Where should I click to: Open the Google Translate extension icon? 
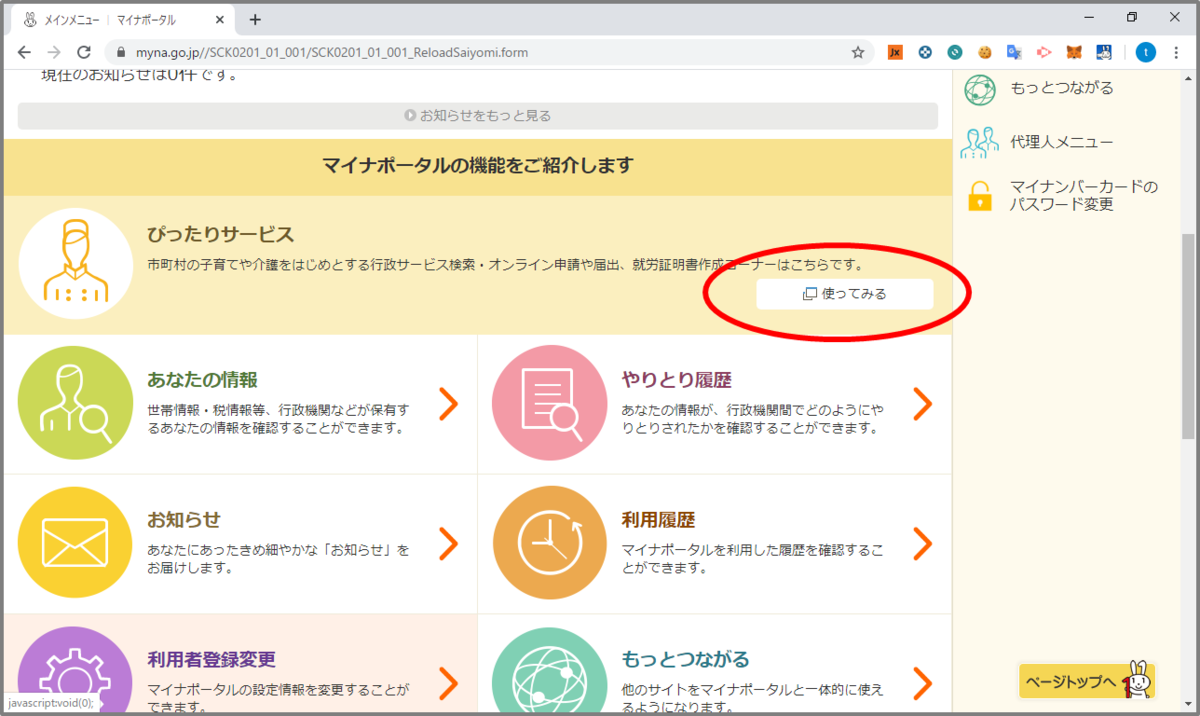[1014, 53]
